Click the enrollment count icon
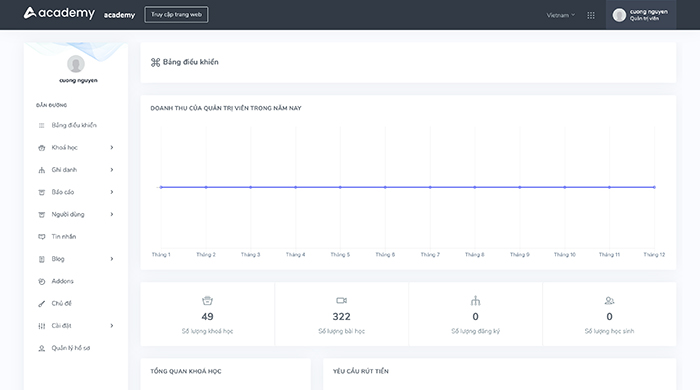This screenshot has height=390, width=700. point(475,301)
